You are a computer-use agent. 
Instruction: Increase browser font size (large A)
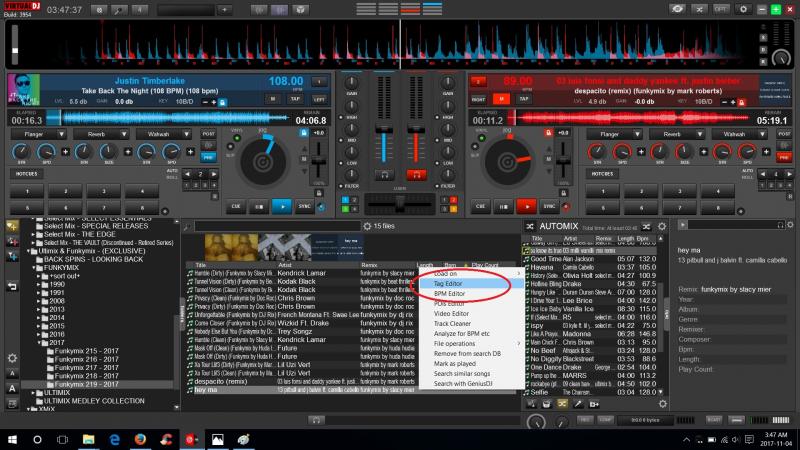click(x=12, y=389)
